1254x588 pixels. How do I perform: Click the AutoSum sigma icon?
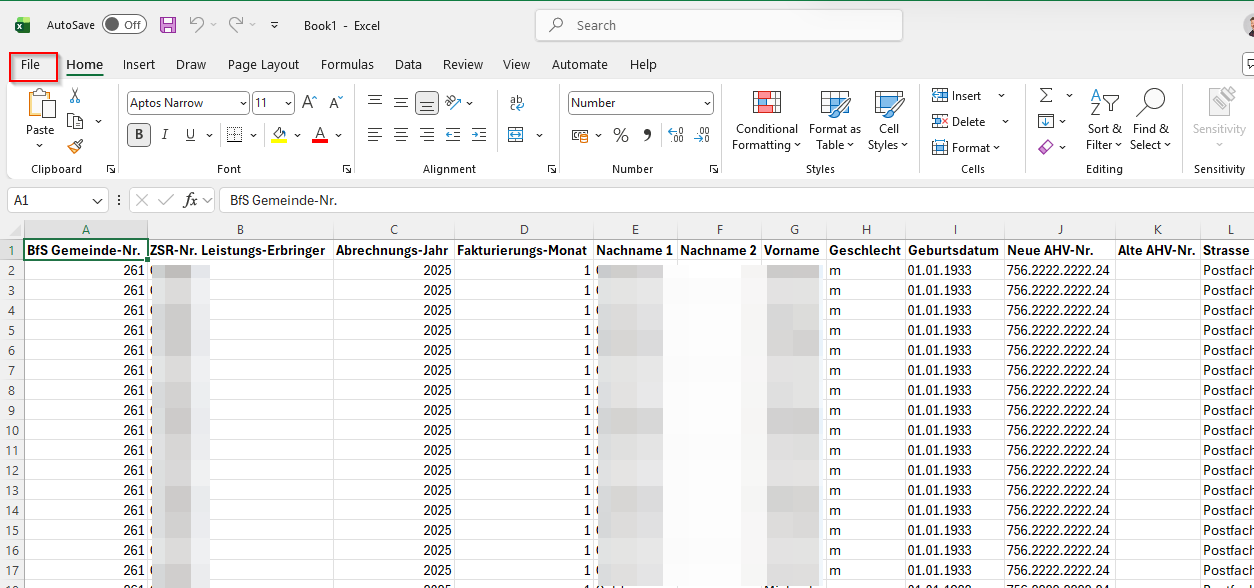pos(1046,95)
